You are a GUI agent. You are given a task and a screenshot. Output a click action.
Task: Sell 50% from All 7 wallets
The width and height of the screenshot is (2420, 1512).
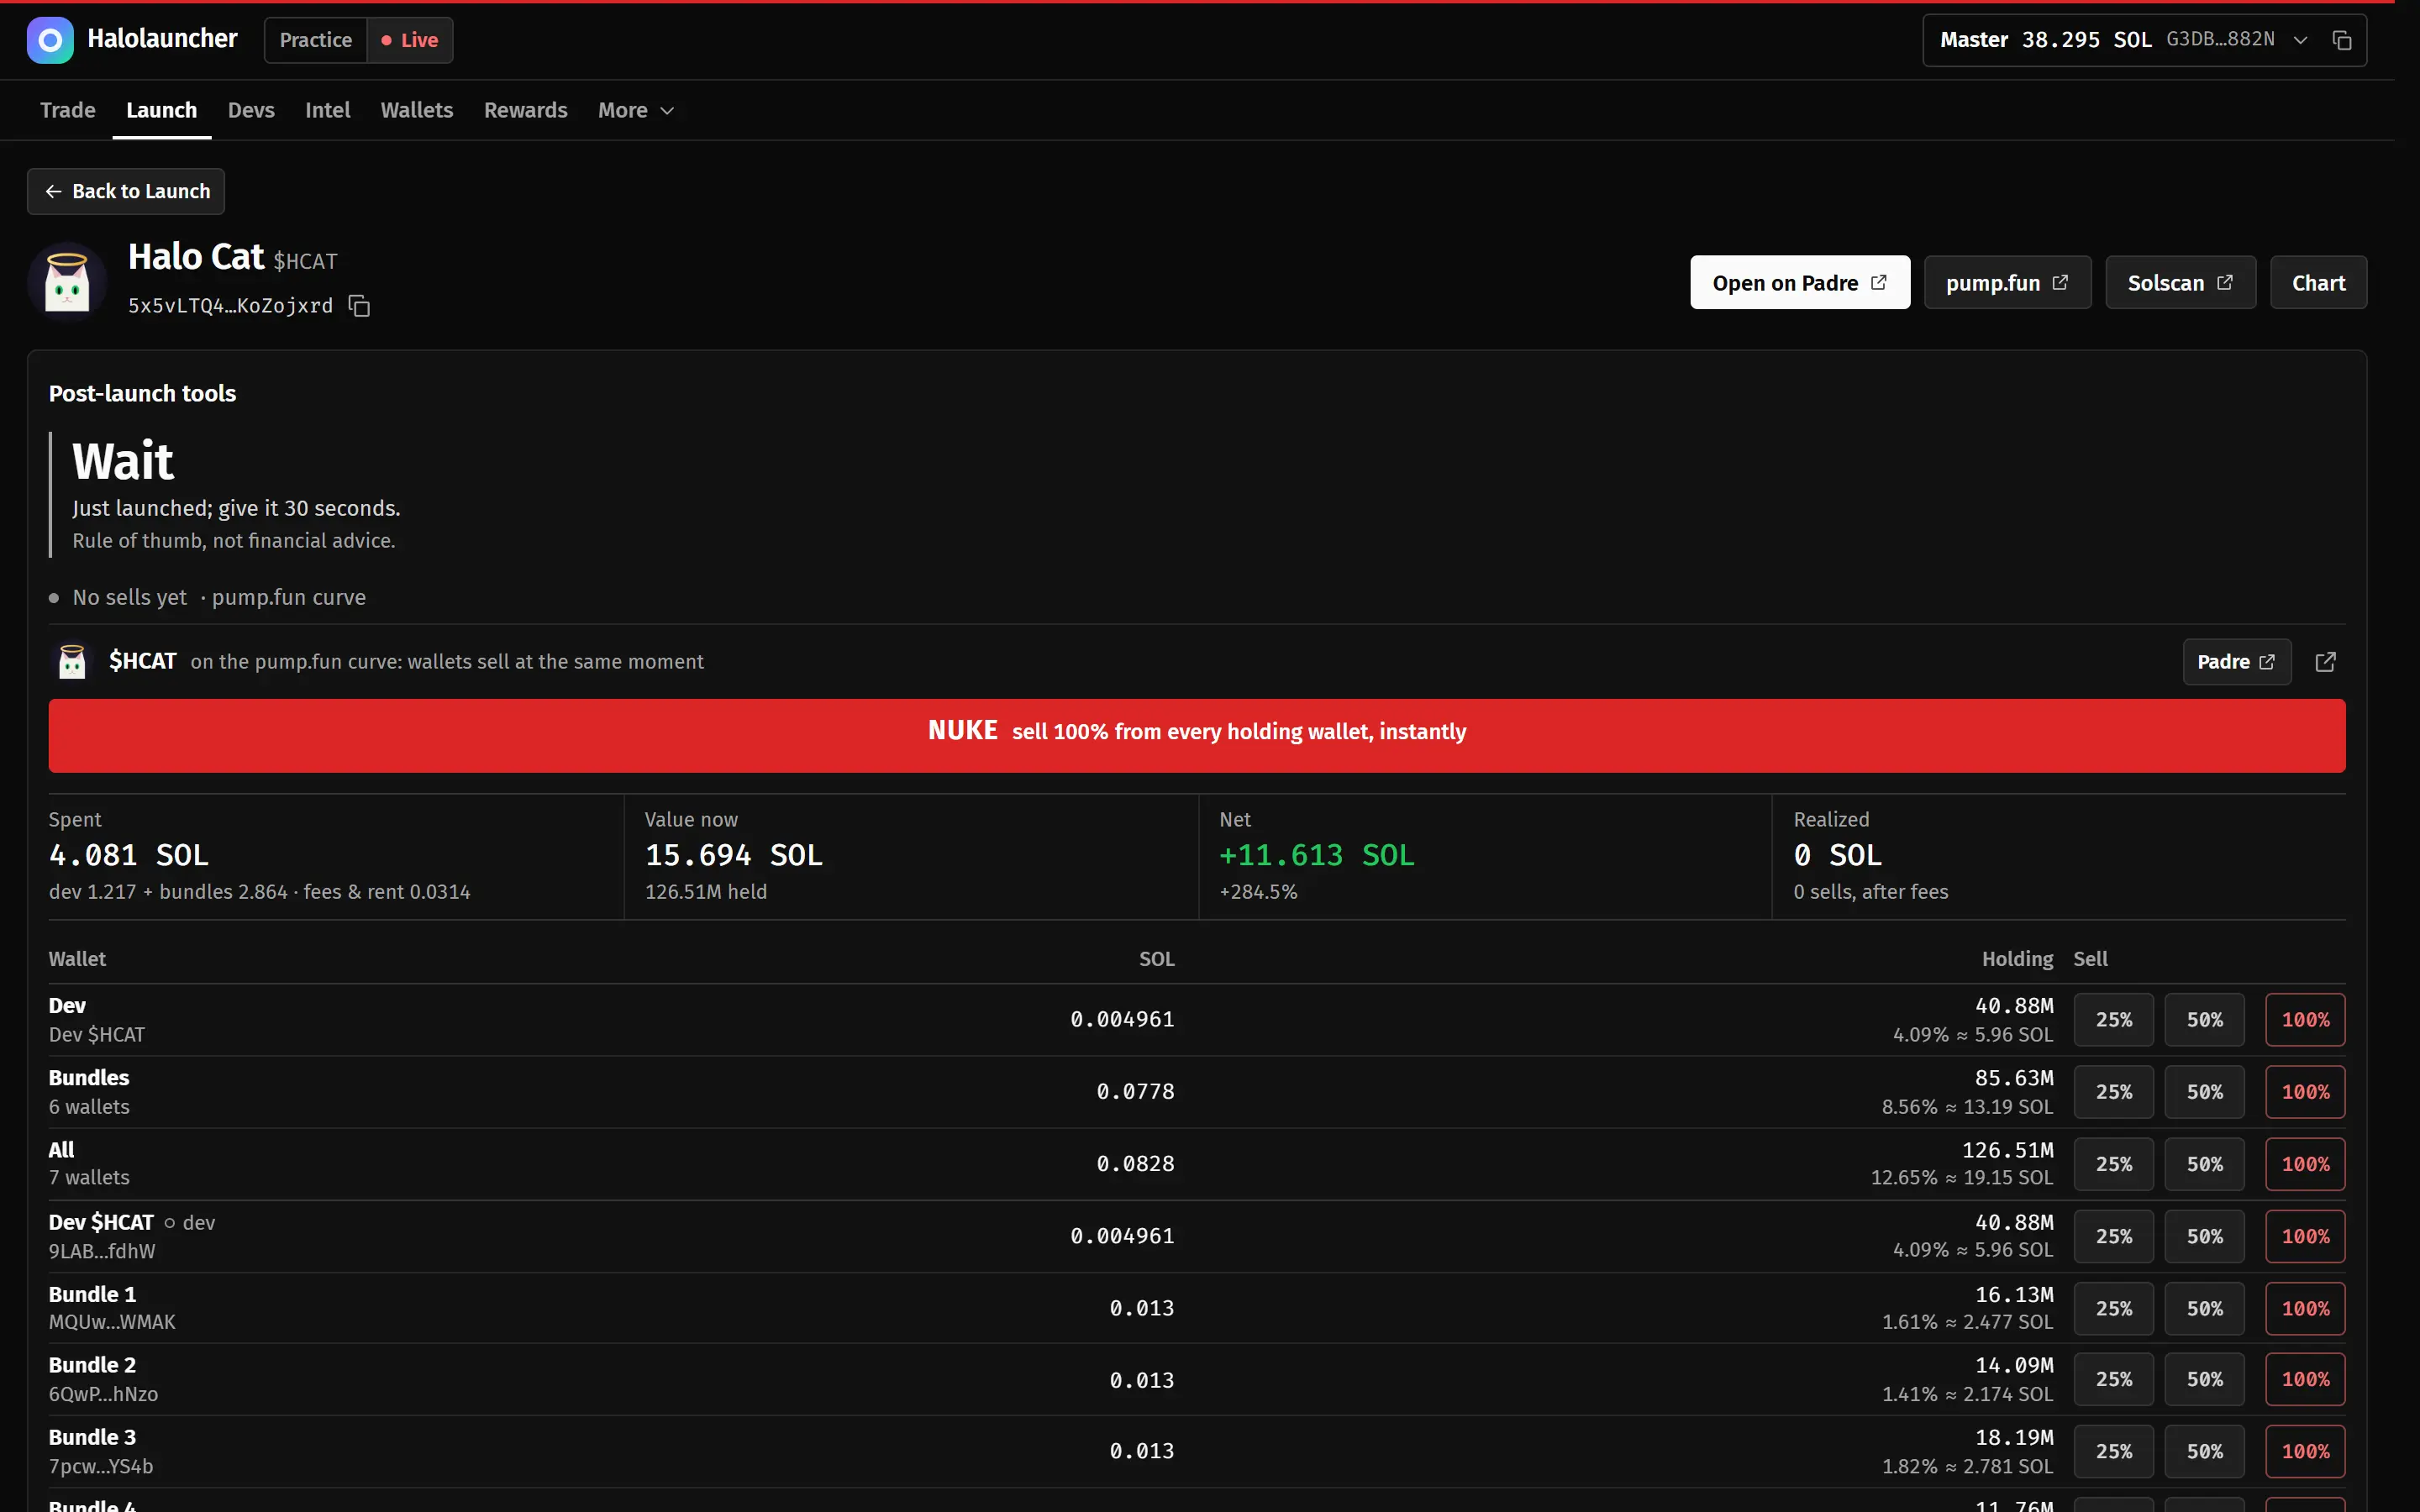[2204, 1164]
